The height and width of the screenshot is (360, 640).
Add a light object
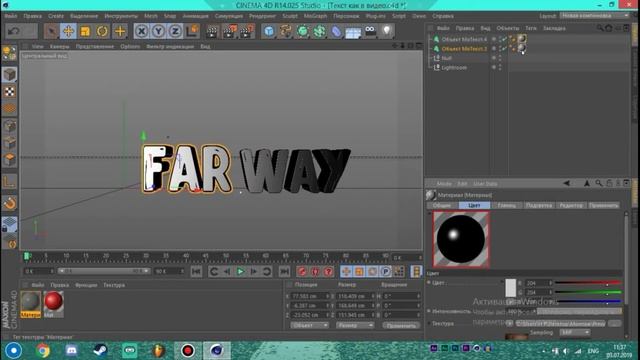[x=387, y=31]
